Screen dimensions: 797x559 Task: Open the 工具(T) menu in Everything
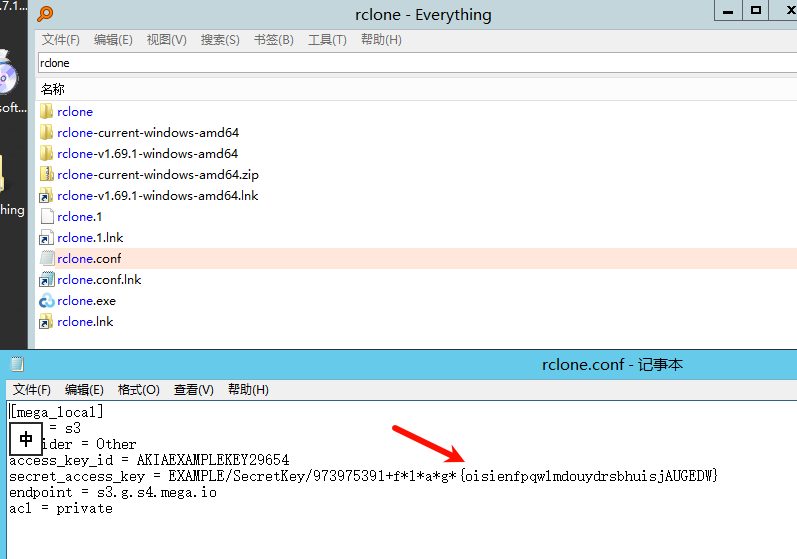pos(327,40)
